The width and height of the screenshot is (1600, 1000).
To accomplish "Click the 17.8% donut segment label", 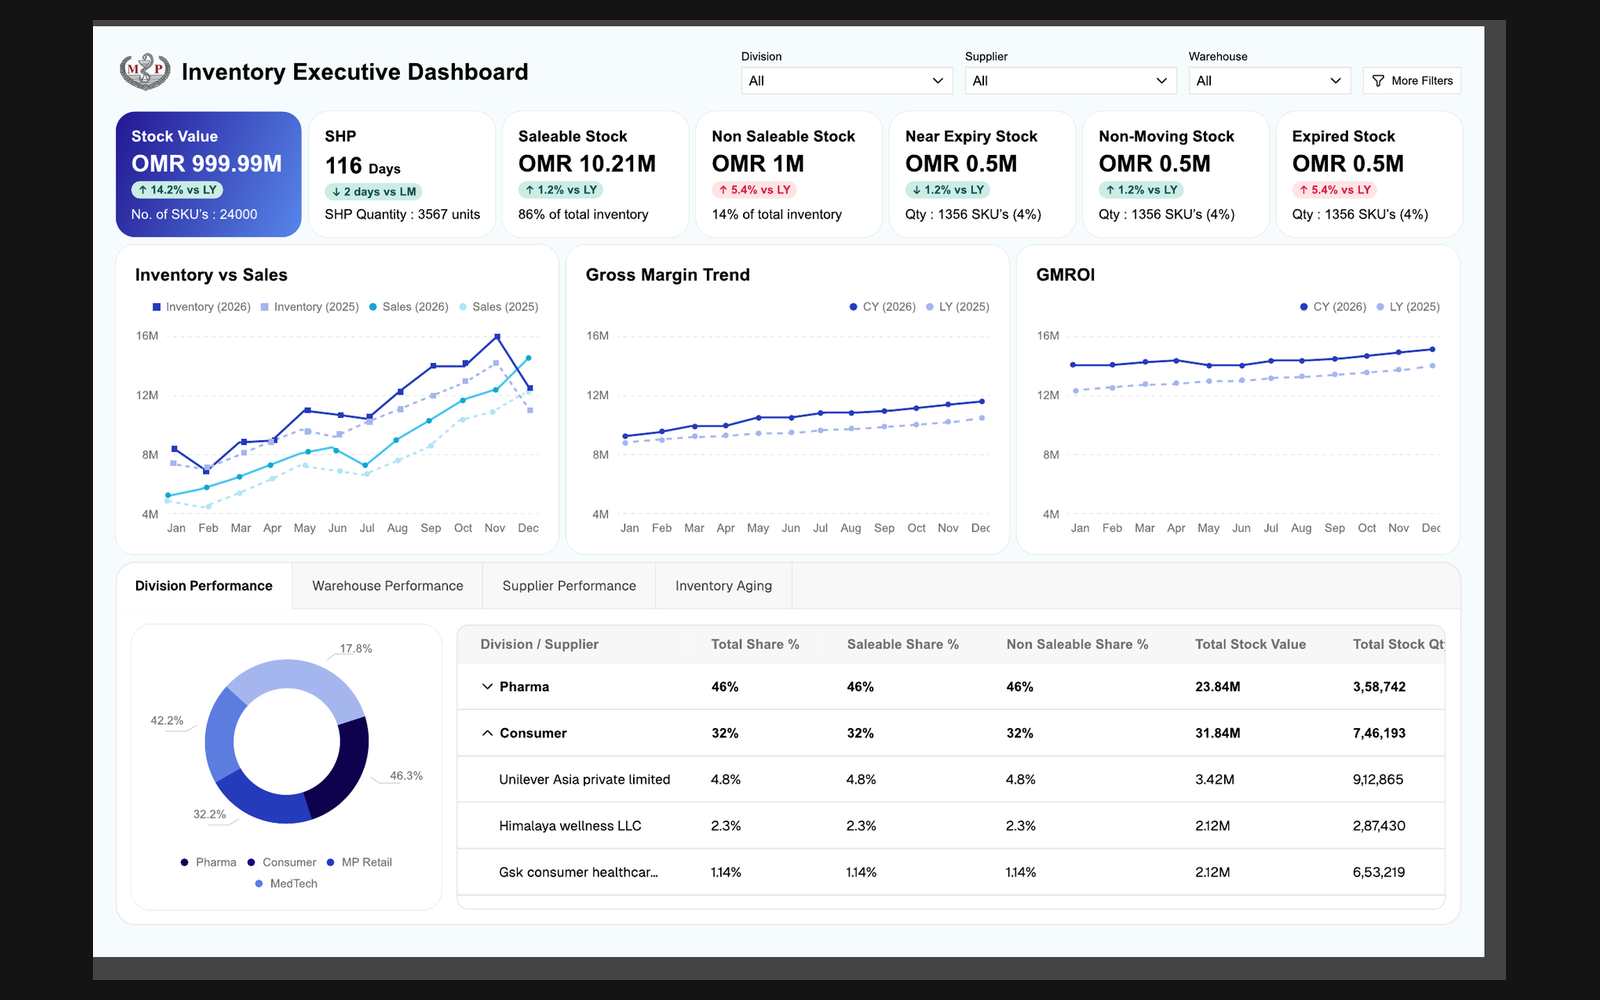I will point(356,649).
